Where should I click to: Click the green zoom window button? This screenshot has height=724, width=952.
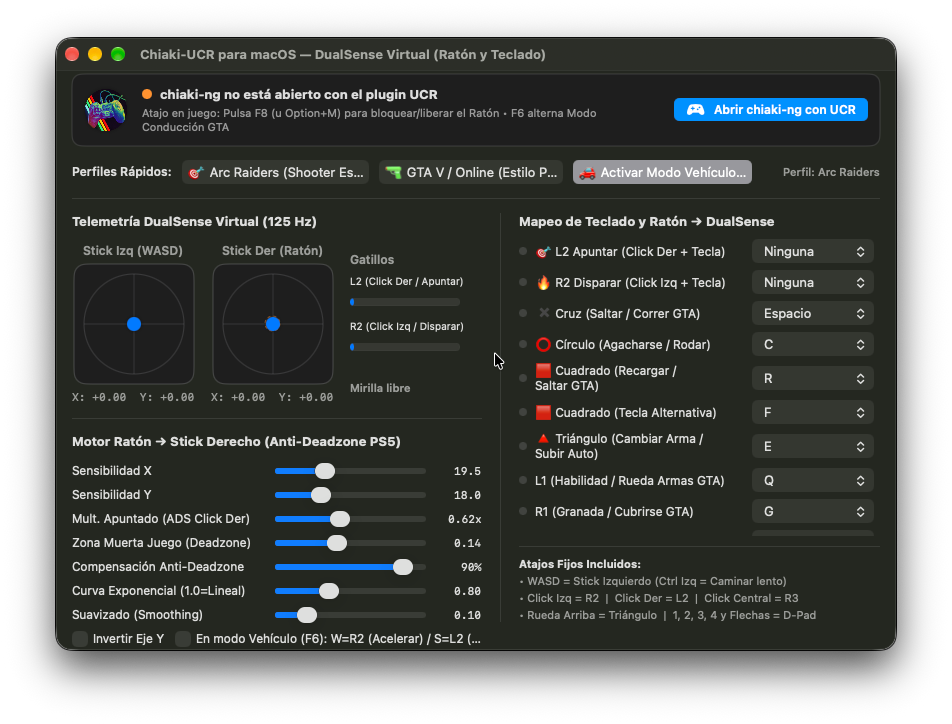(118, 54)
